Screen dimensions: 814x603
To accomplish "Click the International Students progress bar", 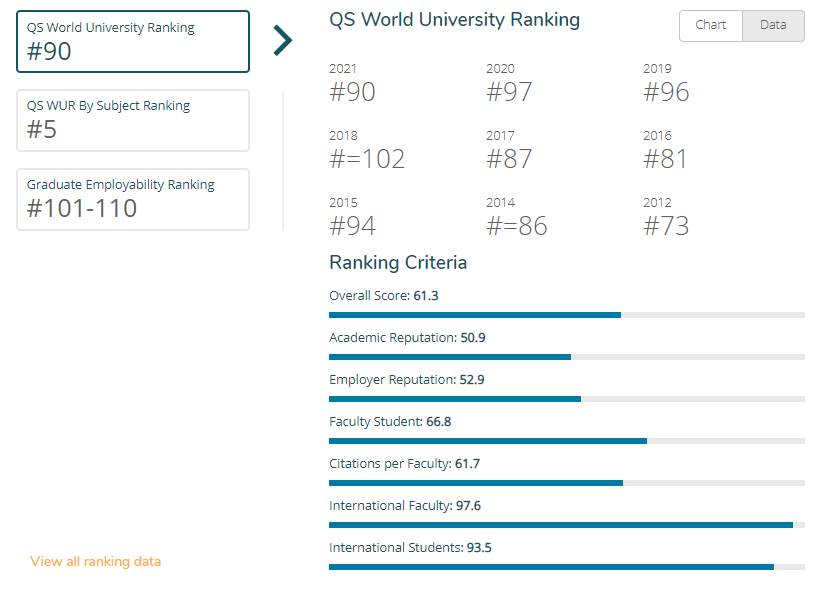I will pyautogui.click(x=567, y=567).
